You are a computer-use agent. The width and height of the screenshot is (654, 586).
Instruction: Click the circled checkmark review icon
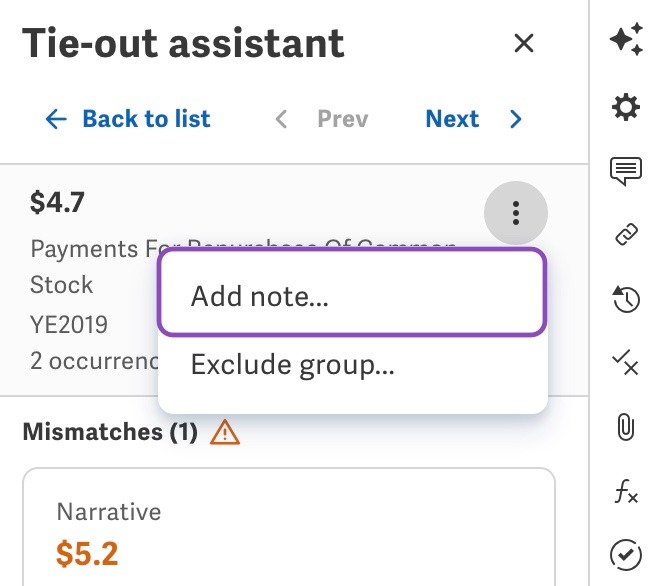[626, 555]
